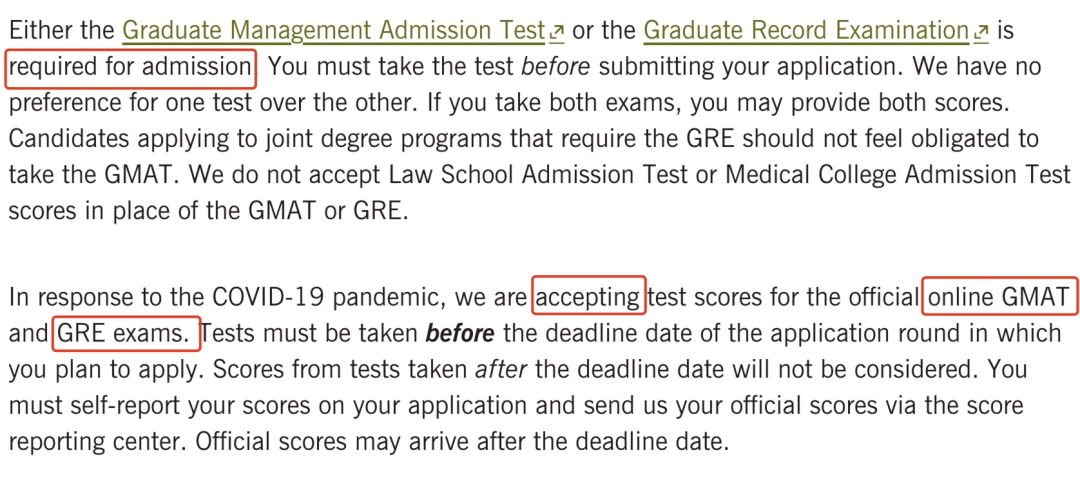Click the highlighted "online GMAT" box
1080x477 pixels.
999,296
